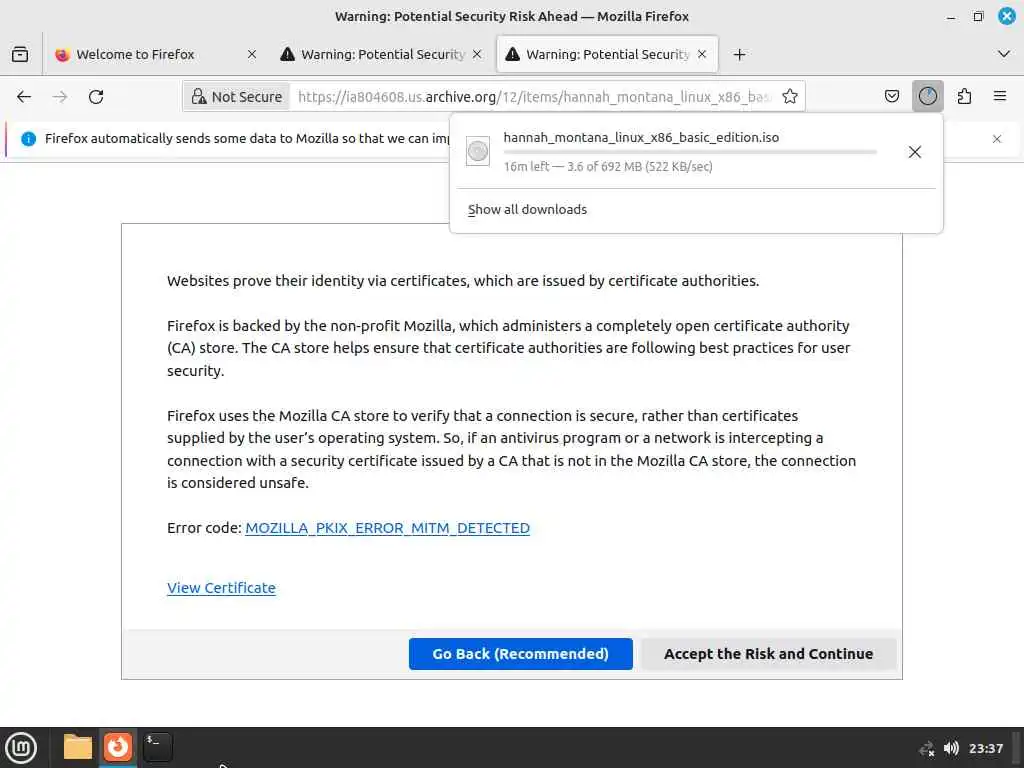This screenshot has width=1024, height=768.
Task: Dismiss the Mozilla data notification bar
Action: tap(997, 138)
